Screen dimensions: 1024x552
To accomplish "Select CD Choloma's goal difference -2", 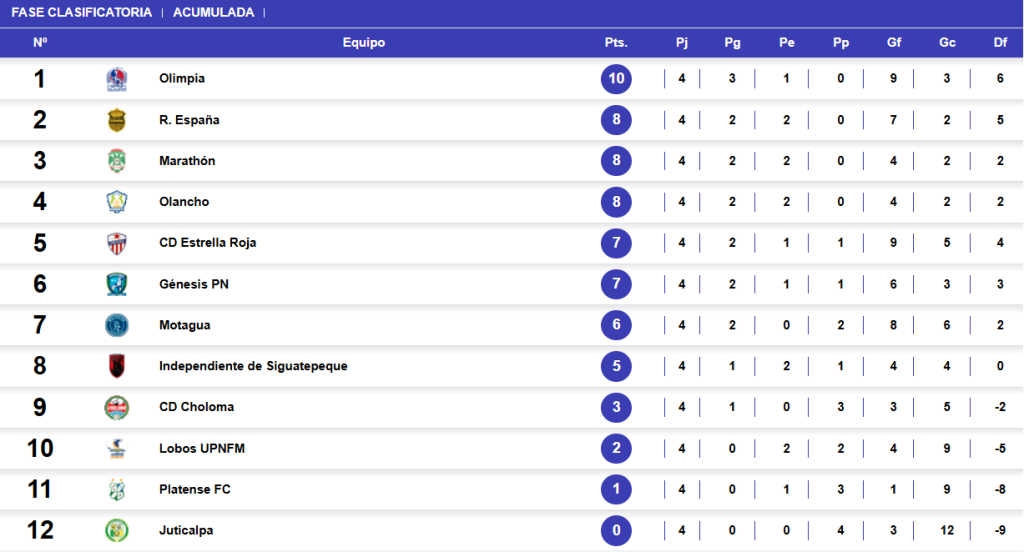I will [x=1000, y=407].
